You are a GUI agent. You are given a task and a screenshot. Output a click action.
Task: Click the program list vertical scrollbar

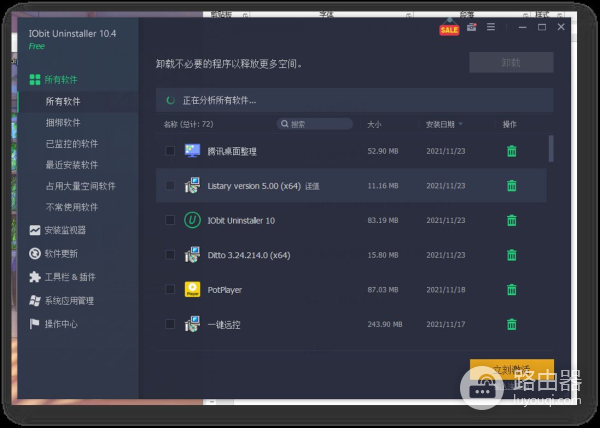pos(550,149)
